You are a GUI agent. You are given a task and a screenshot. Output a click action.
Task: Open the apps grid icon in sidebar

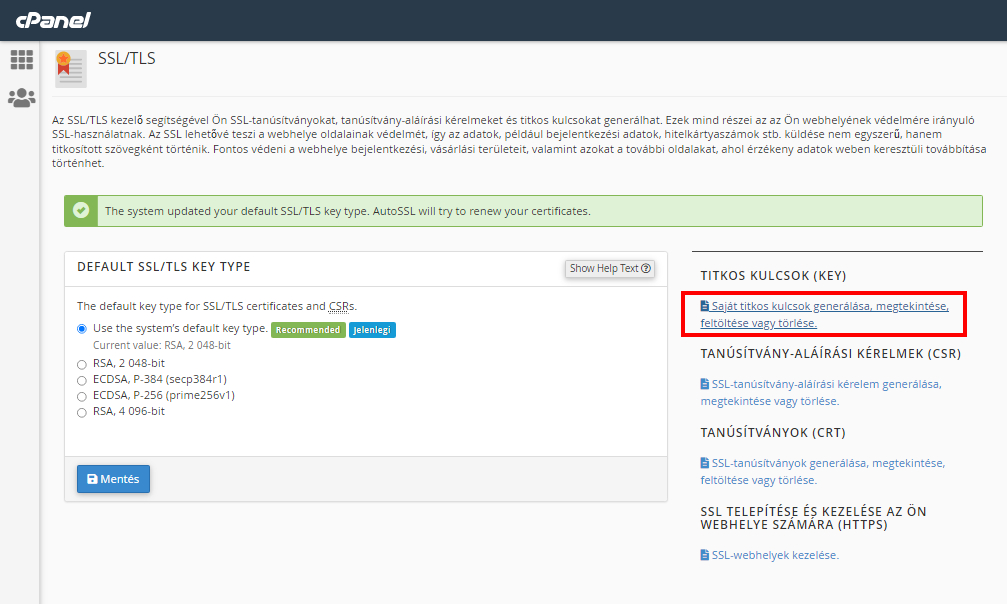(x=22, y=60)
